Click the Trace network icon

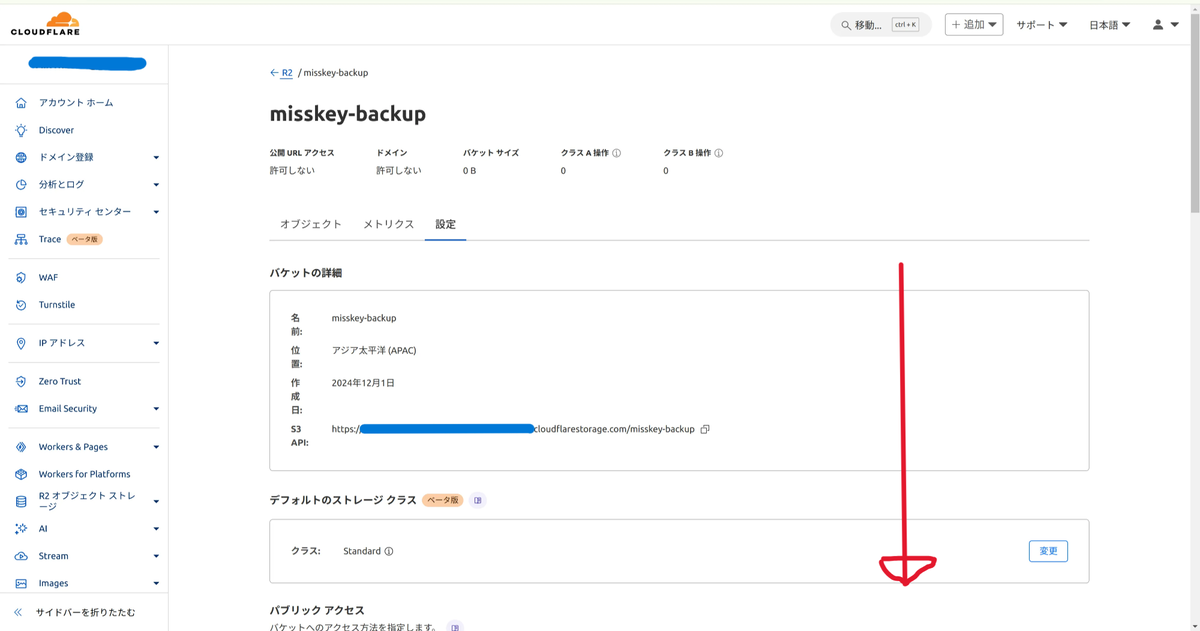pyautogui.click(x=21, y=240)
